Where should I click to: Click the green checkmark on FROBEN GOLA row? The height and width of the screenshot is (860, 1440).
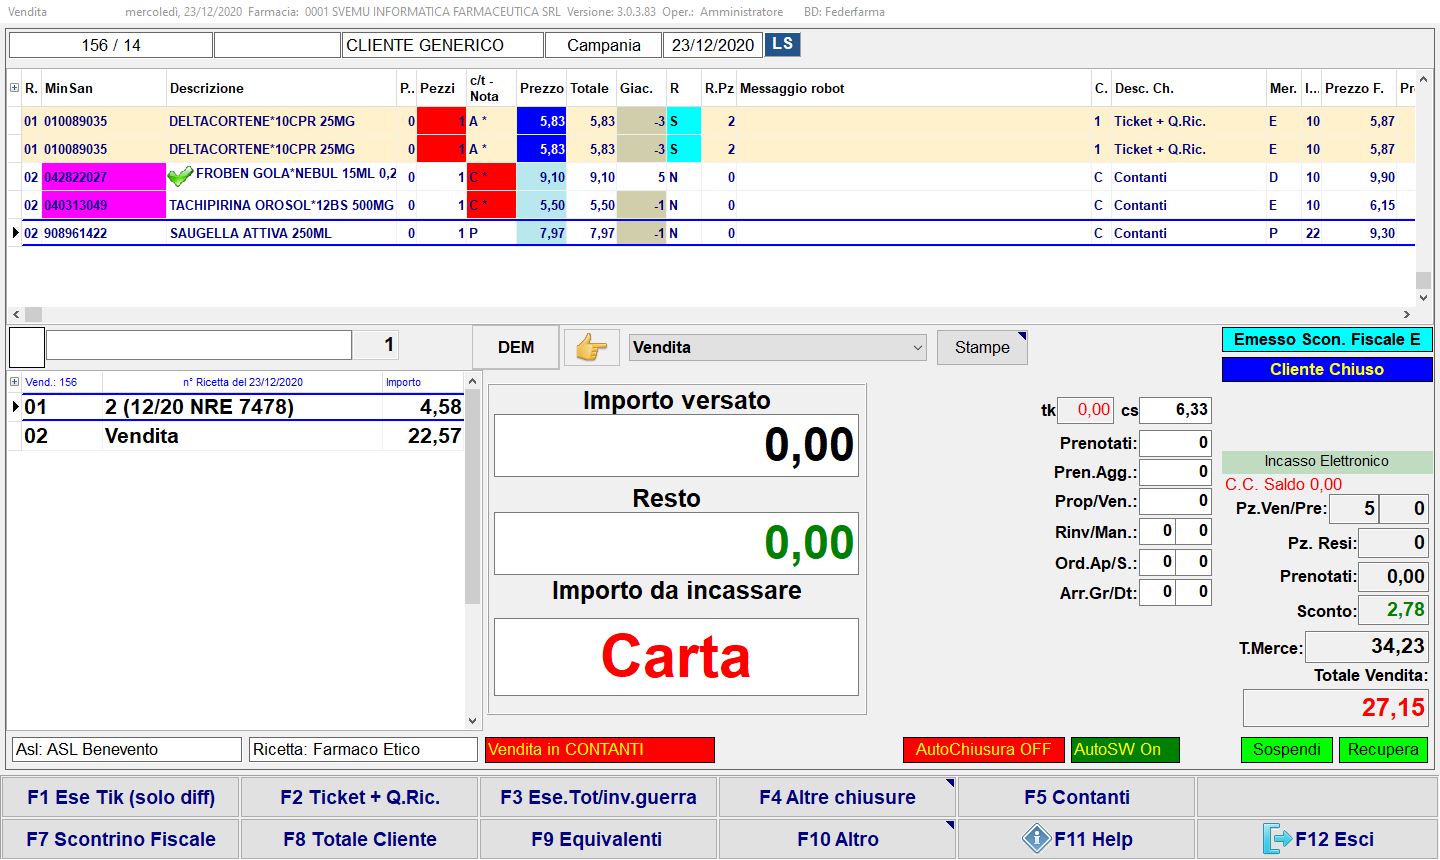(180, 177)
